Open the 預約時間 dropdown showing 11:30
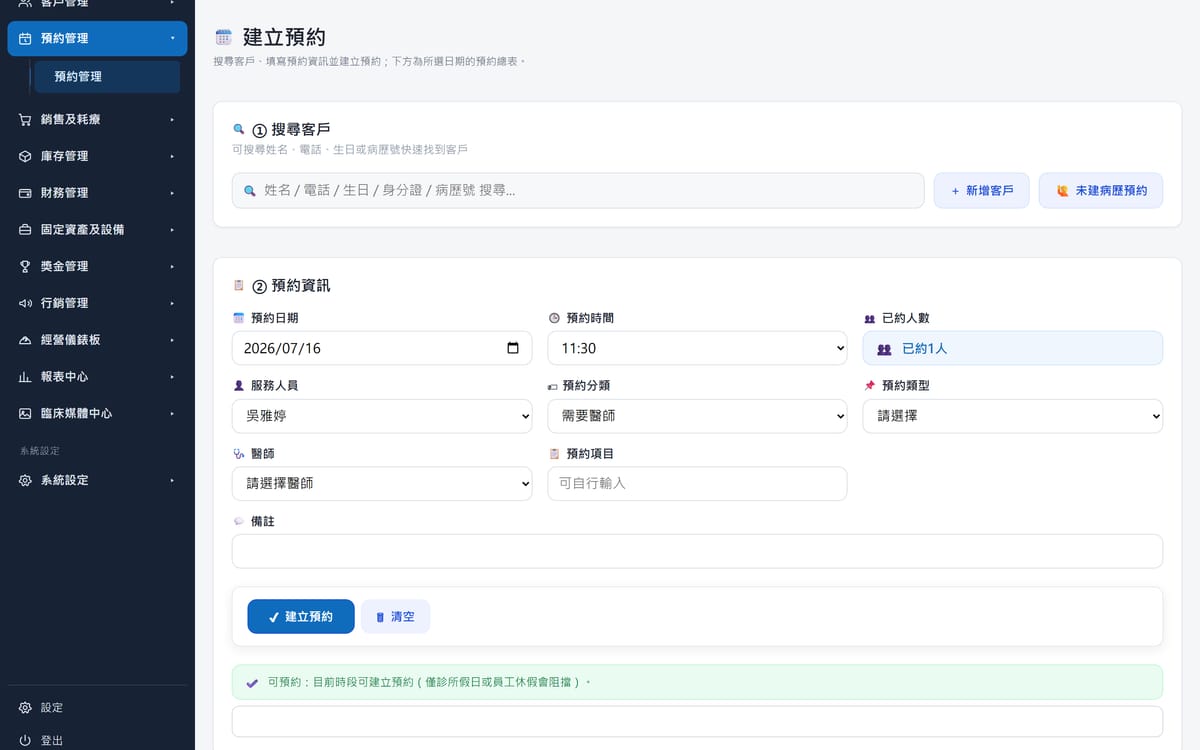Image resolution: width=1200 pixels, height=750 pixels. pos(697,348)
